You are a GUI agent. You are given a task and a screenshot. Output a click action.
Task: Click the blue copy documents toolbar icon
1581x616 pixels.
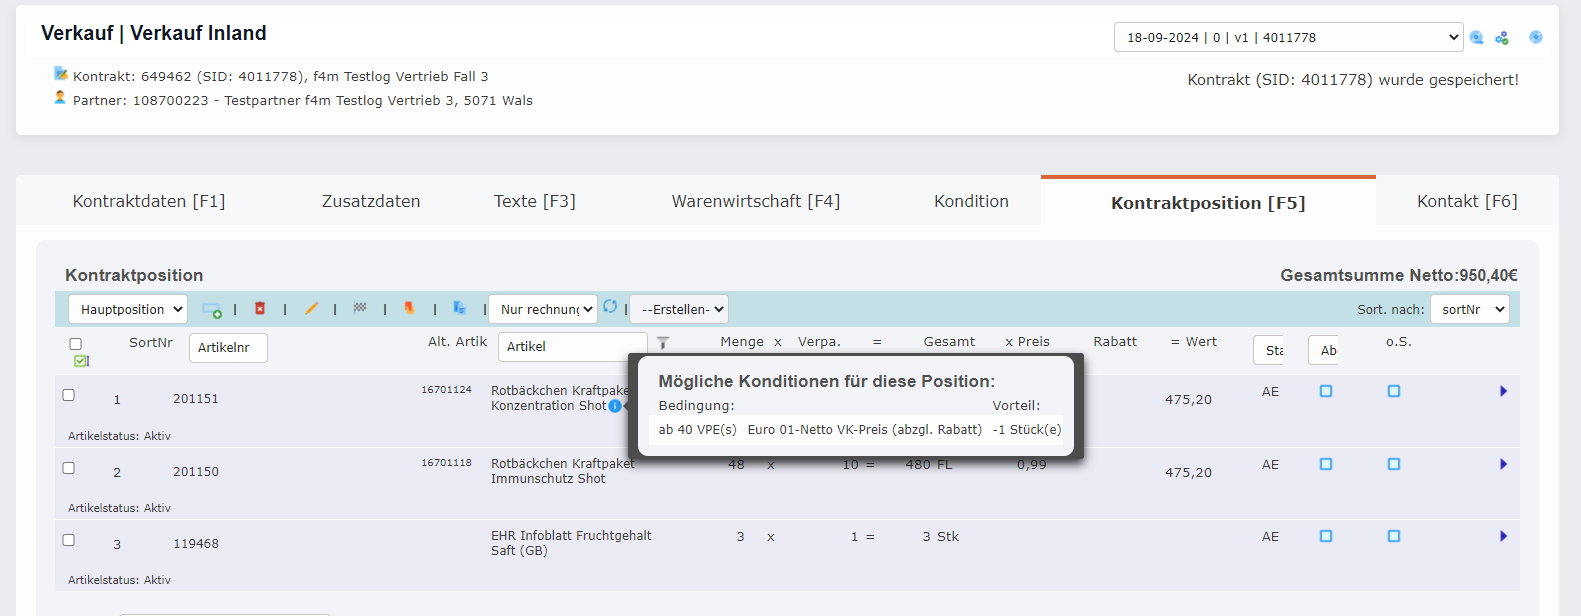click(460, 308)
